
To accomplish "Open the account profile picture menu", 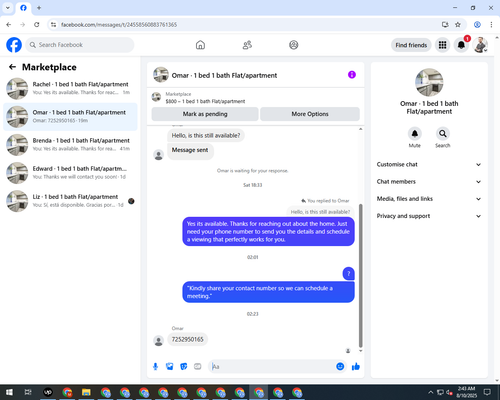I will 480,45.
